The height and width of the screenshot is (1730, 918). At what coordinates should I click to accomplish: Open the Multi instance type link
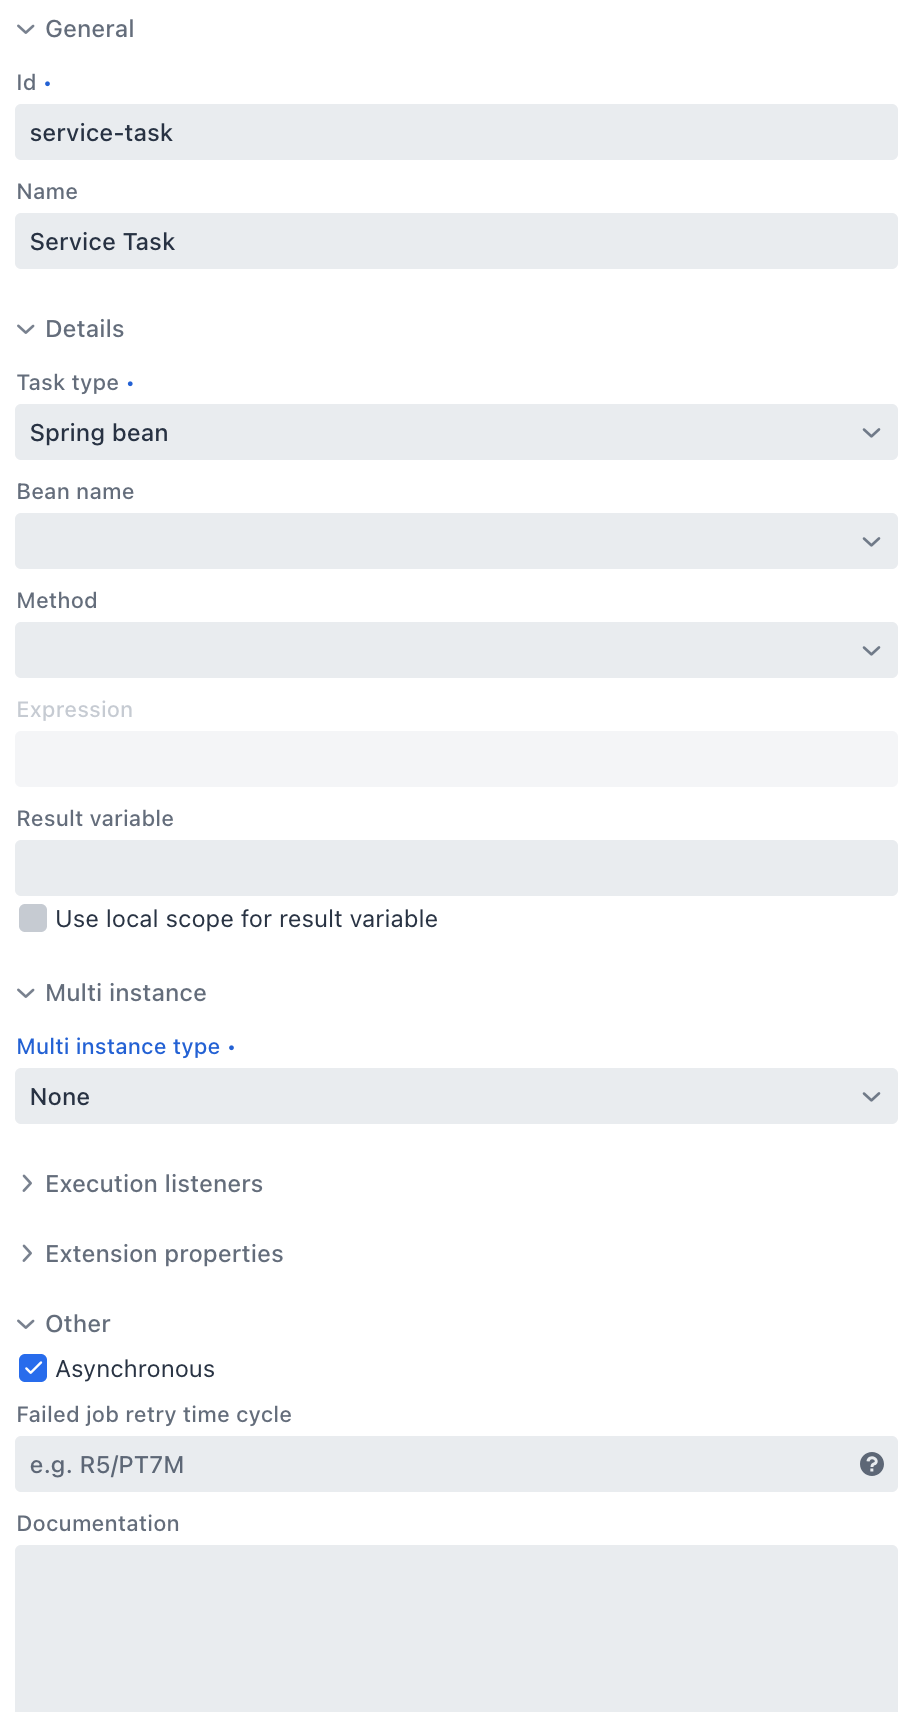tap(118, 1046)
